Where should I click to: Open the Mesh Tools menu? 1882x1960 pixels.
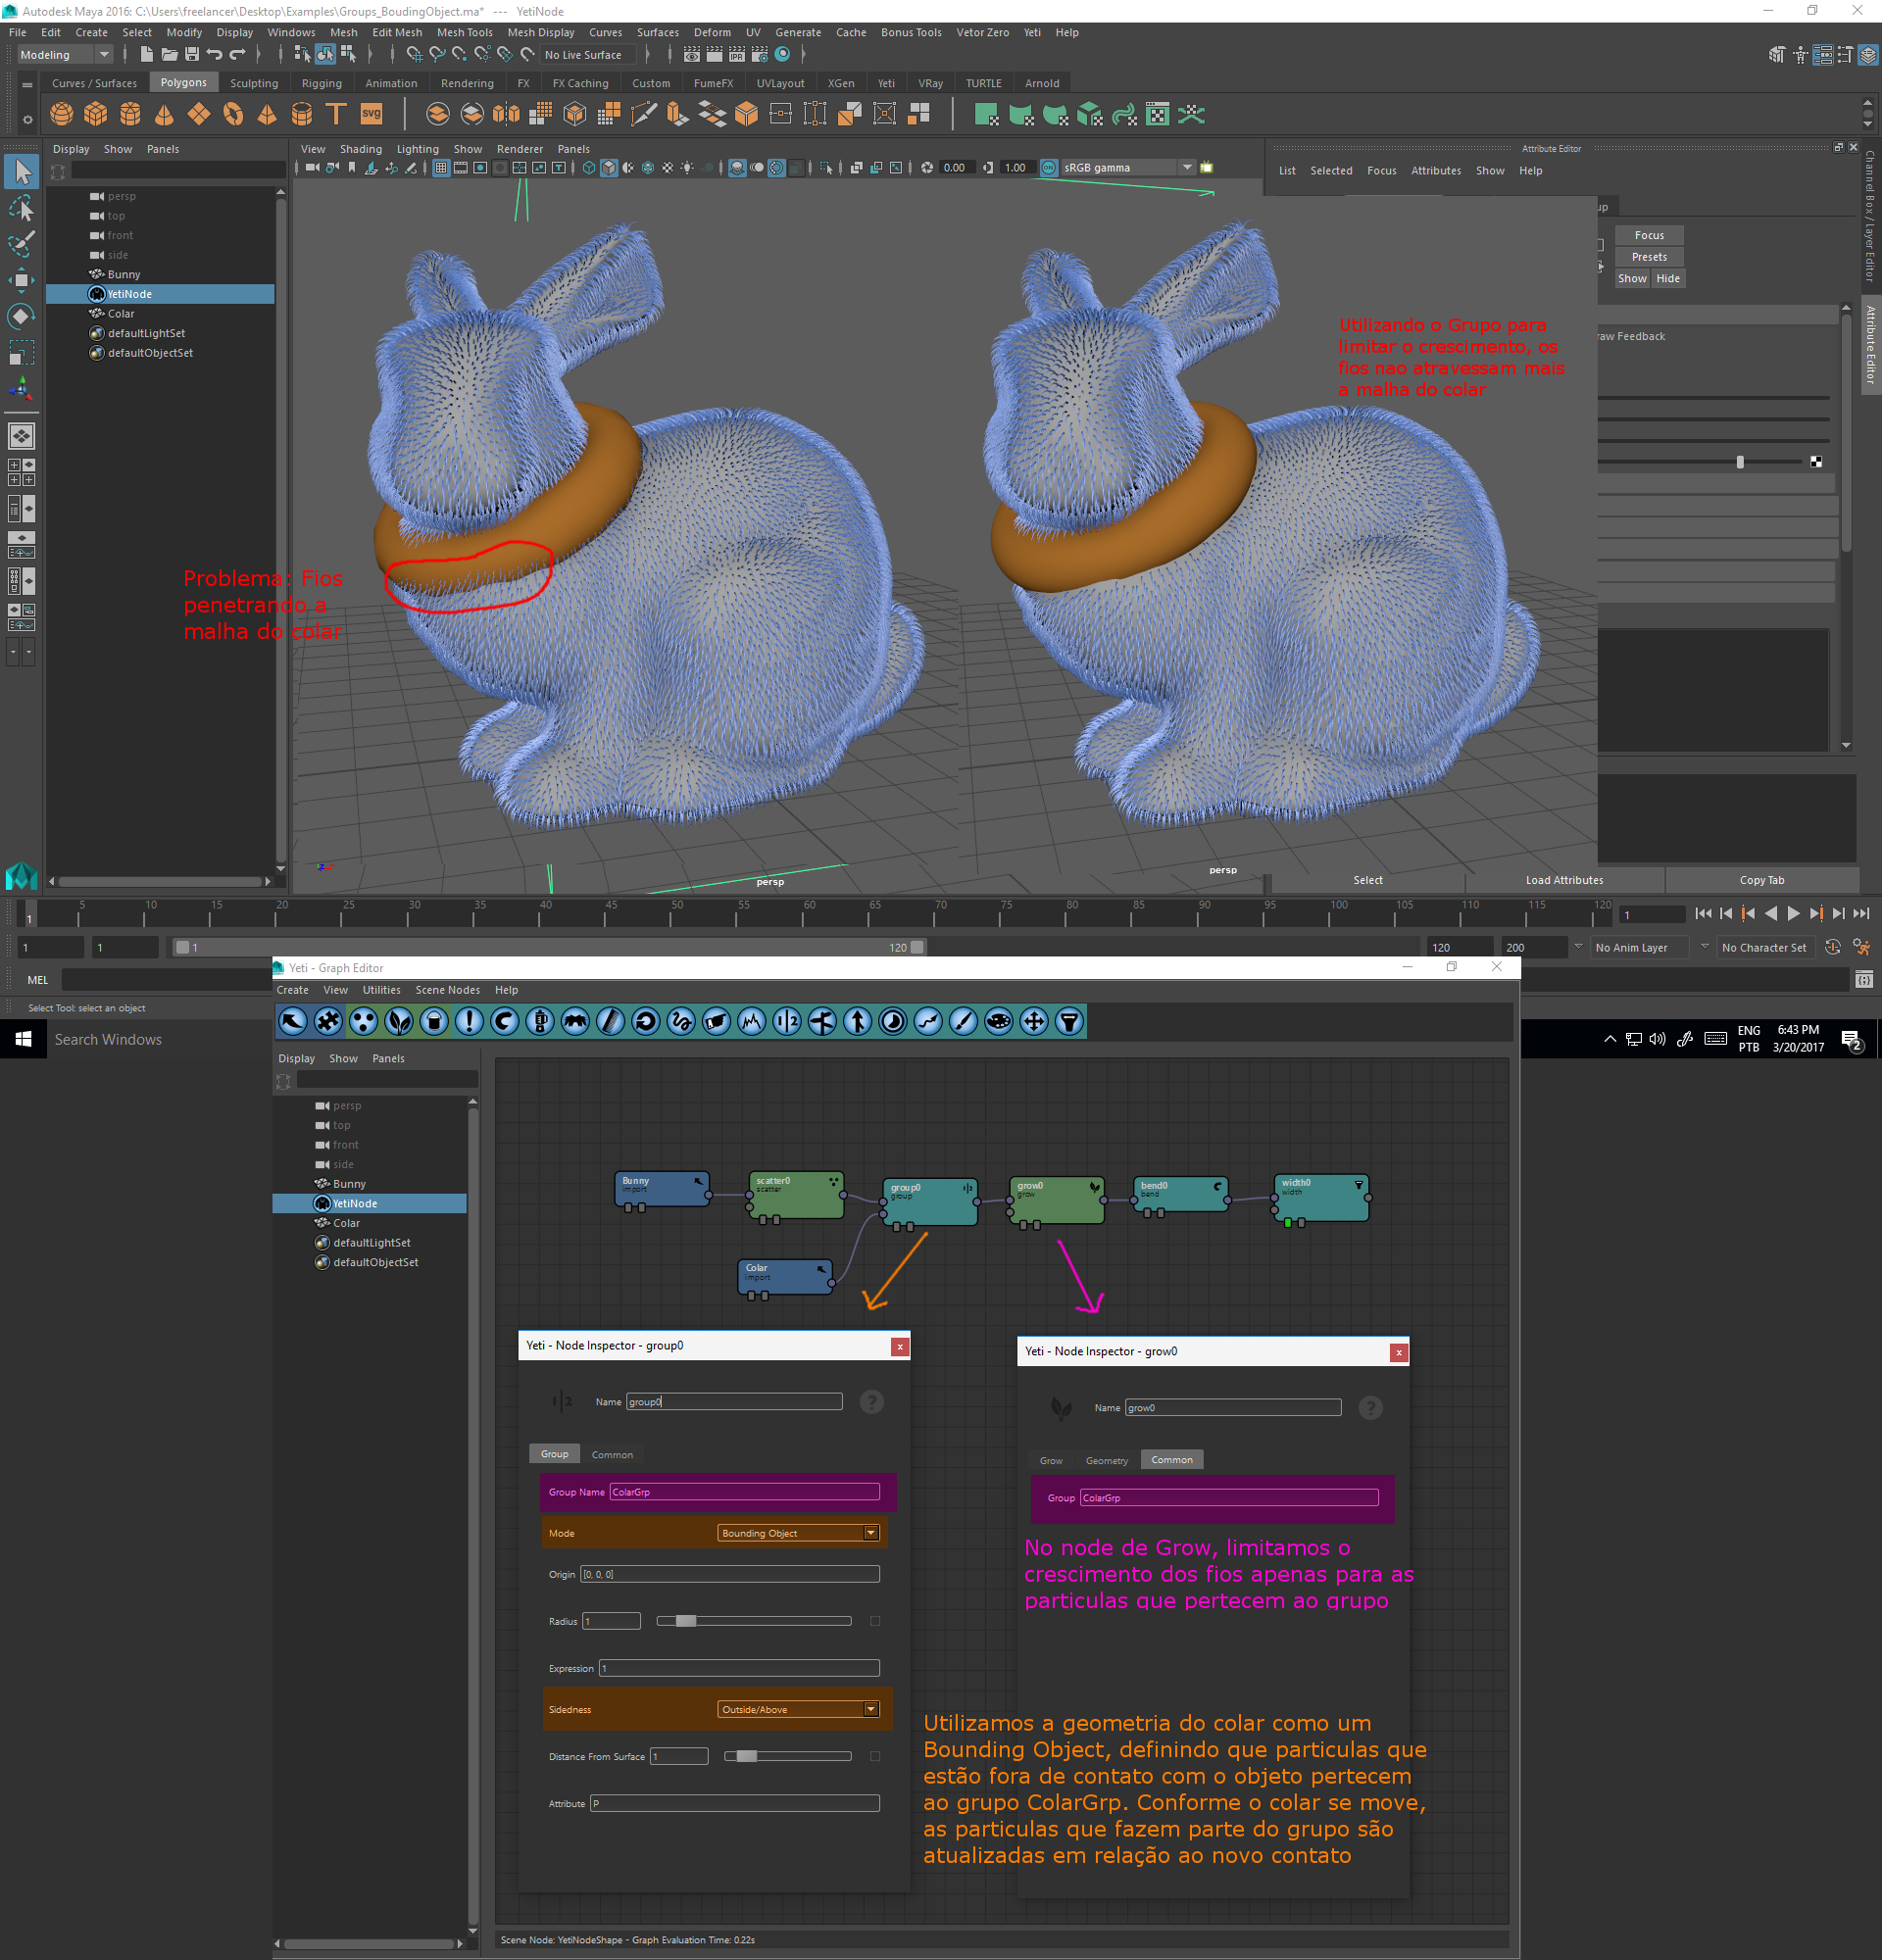[464, 32]
